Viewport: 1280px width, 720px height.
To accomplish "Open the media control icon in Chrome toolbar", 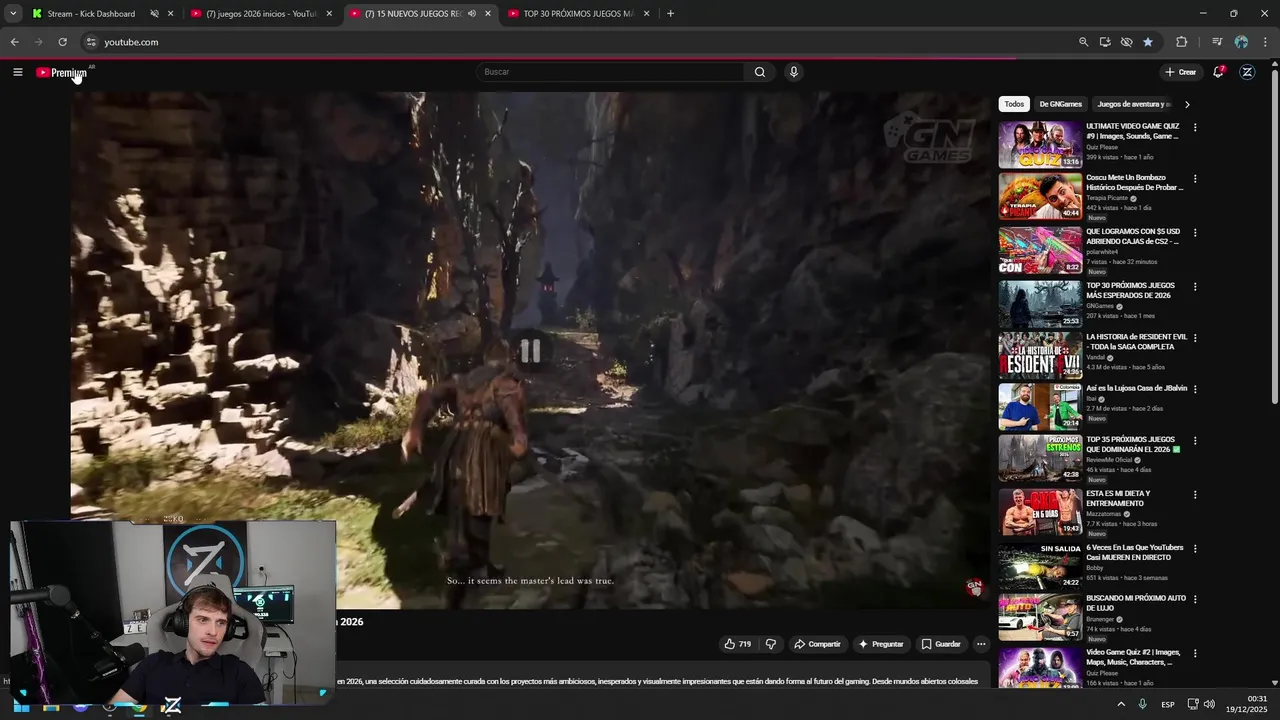I will [x=1217, y=42].
